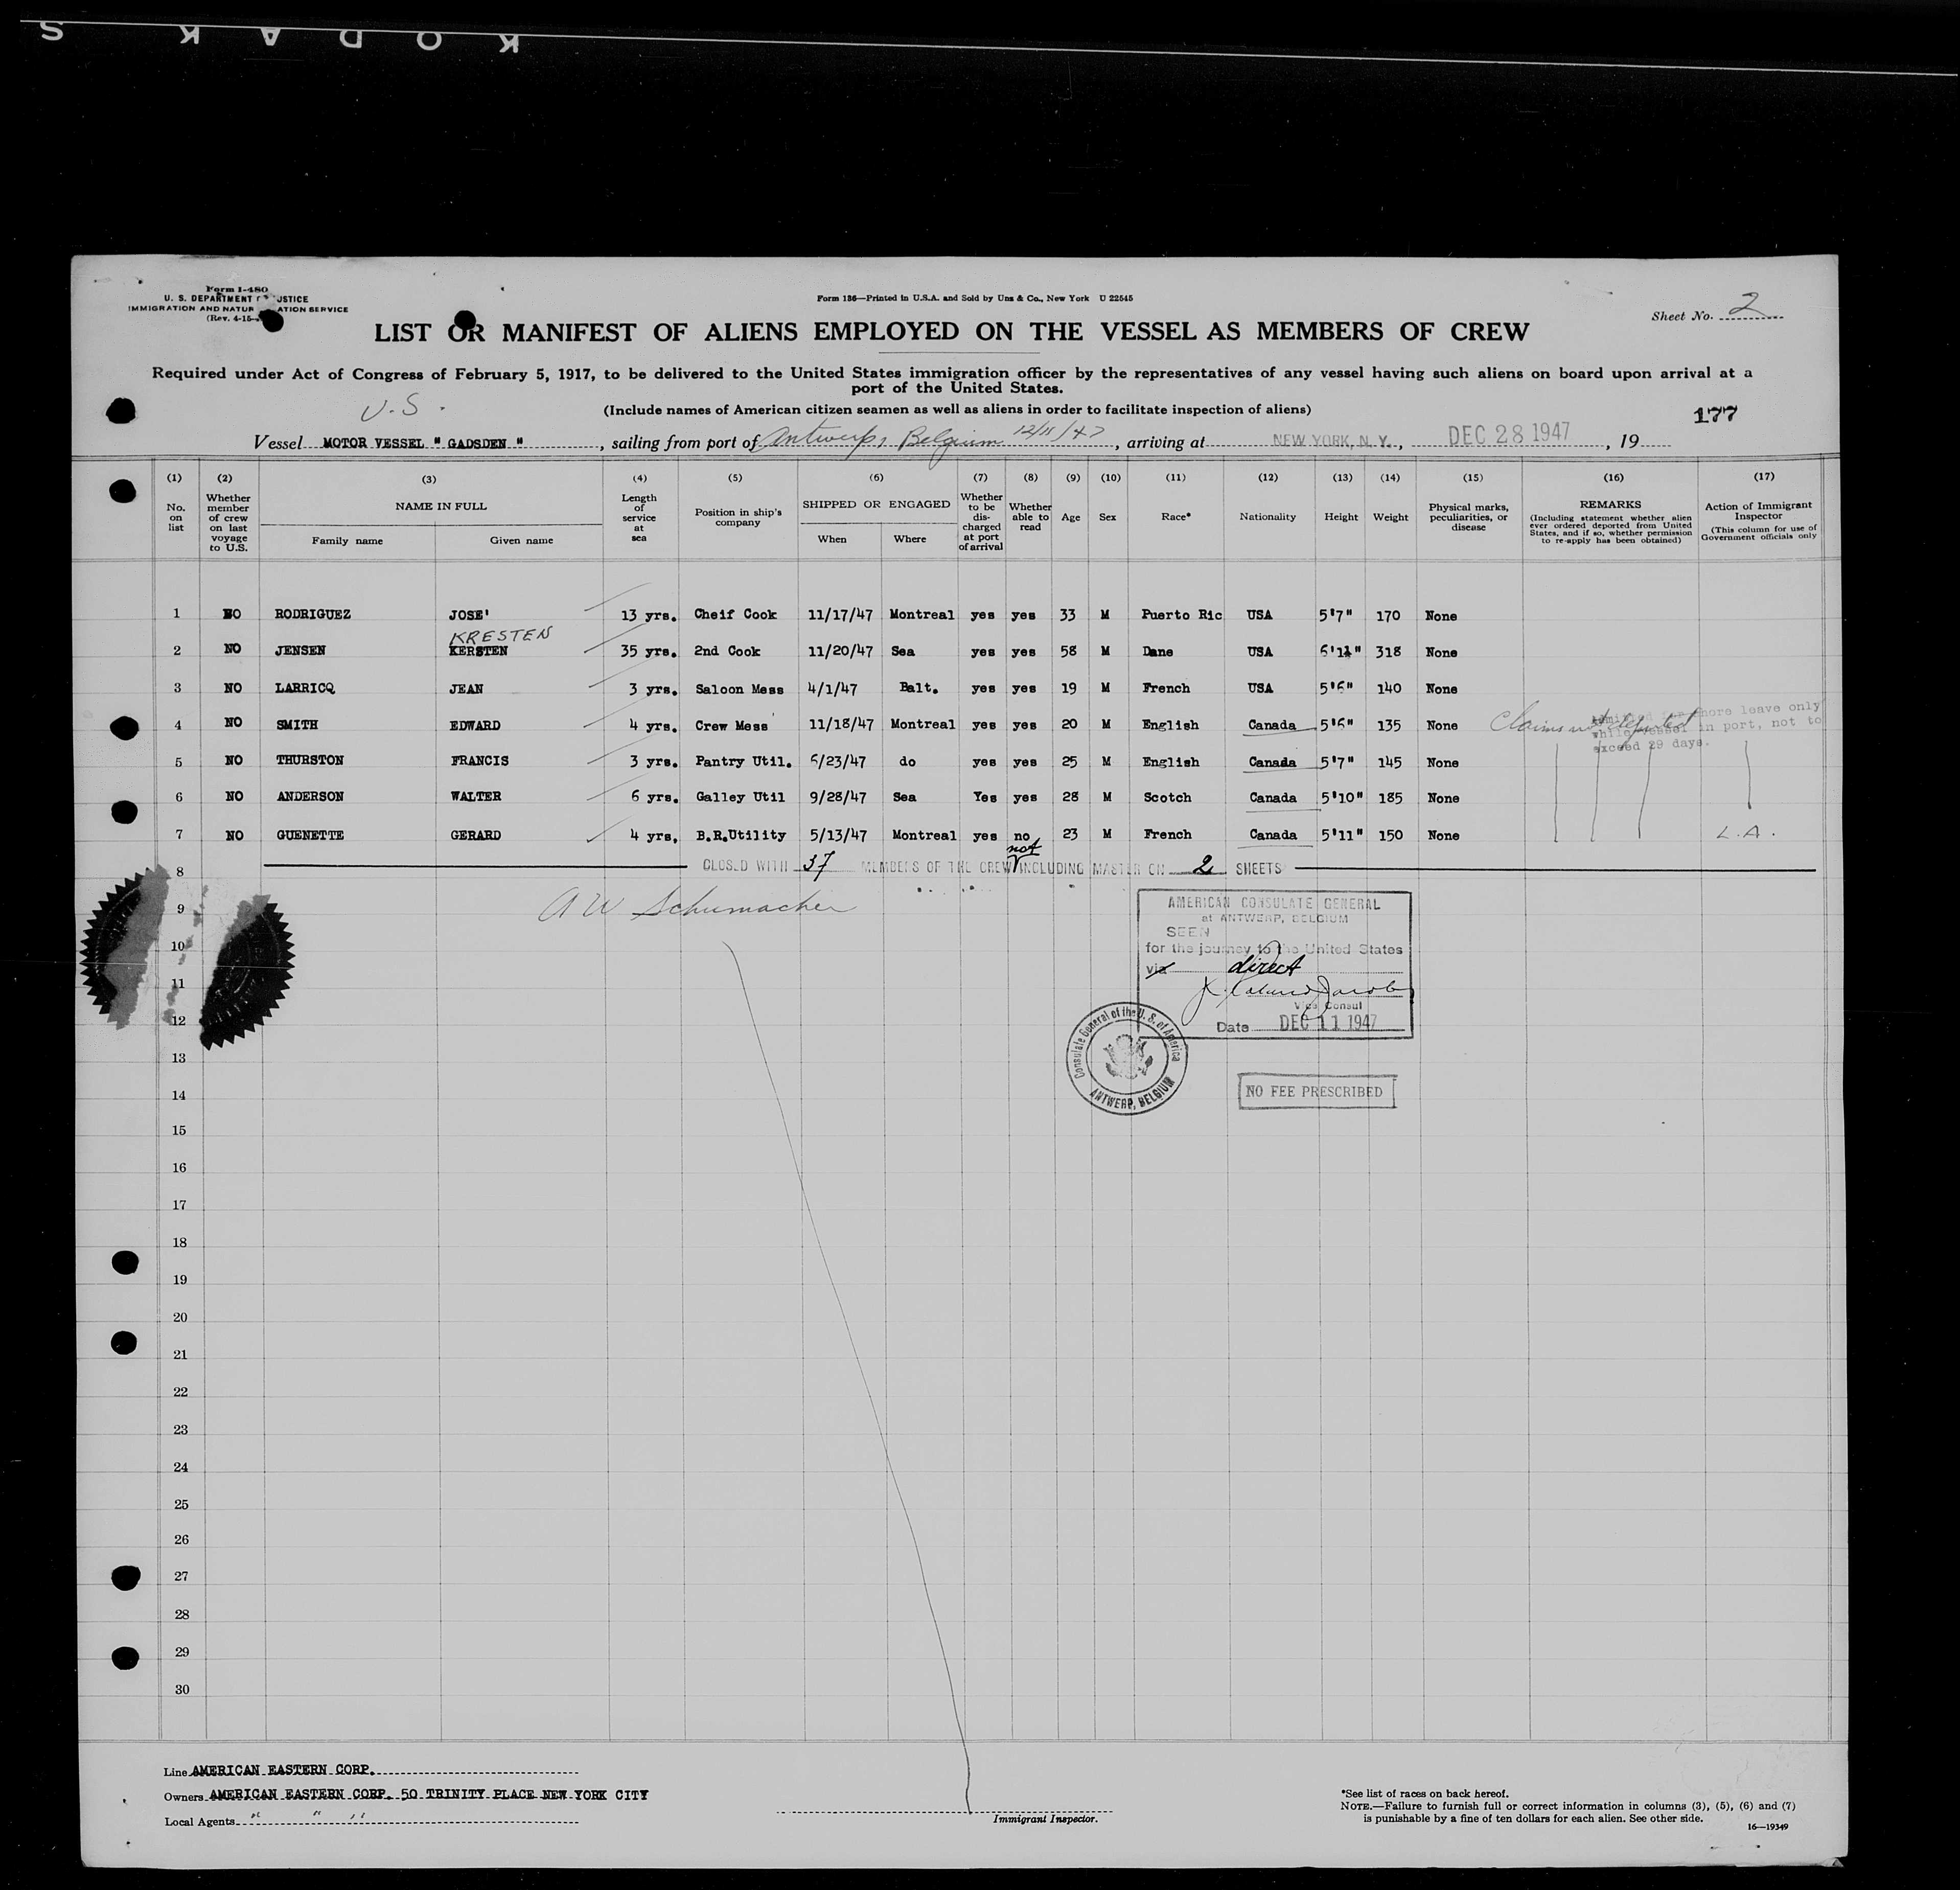Click given name EDWARD
The image size is (1960, 1890).
475,725
